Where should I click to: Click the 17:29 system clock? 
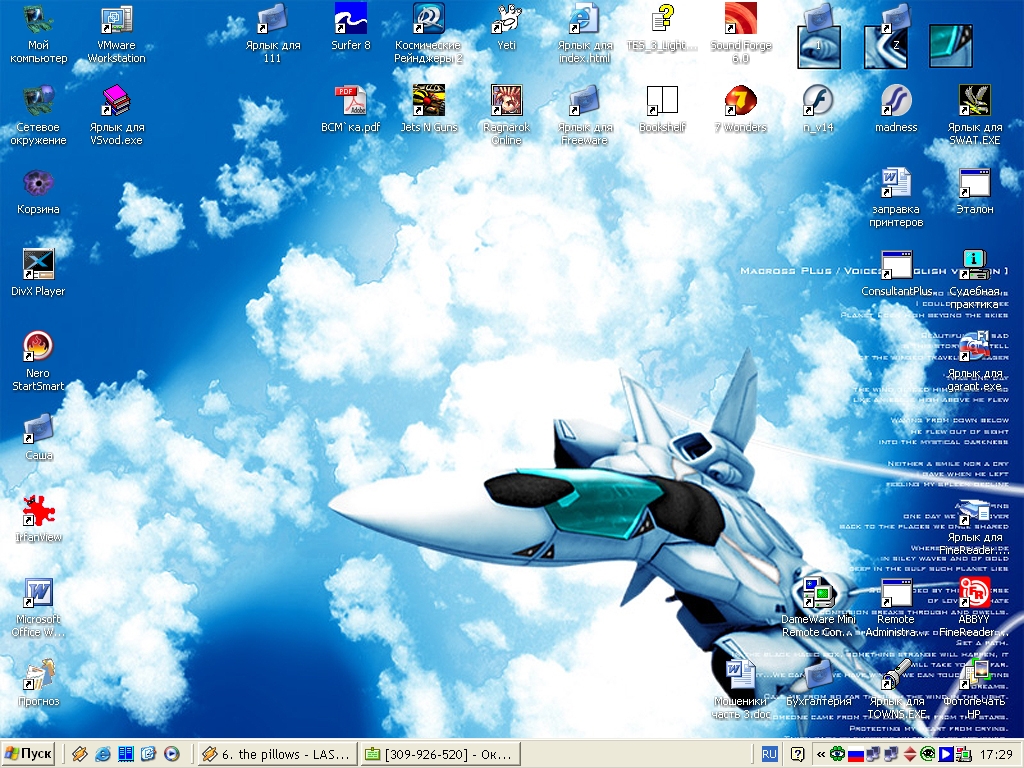995,754
